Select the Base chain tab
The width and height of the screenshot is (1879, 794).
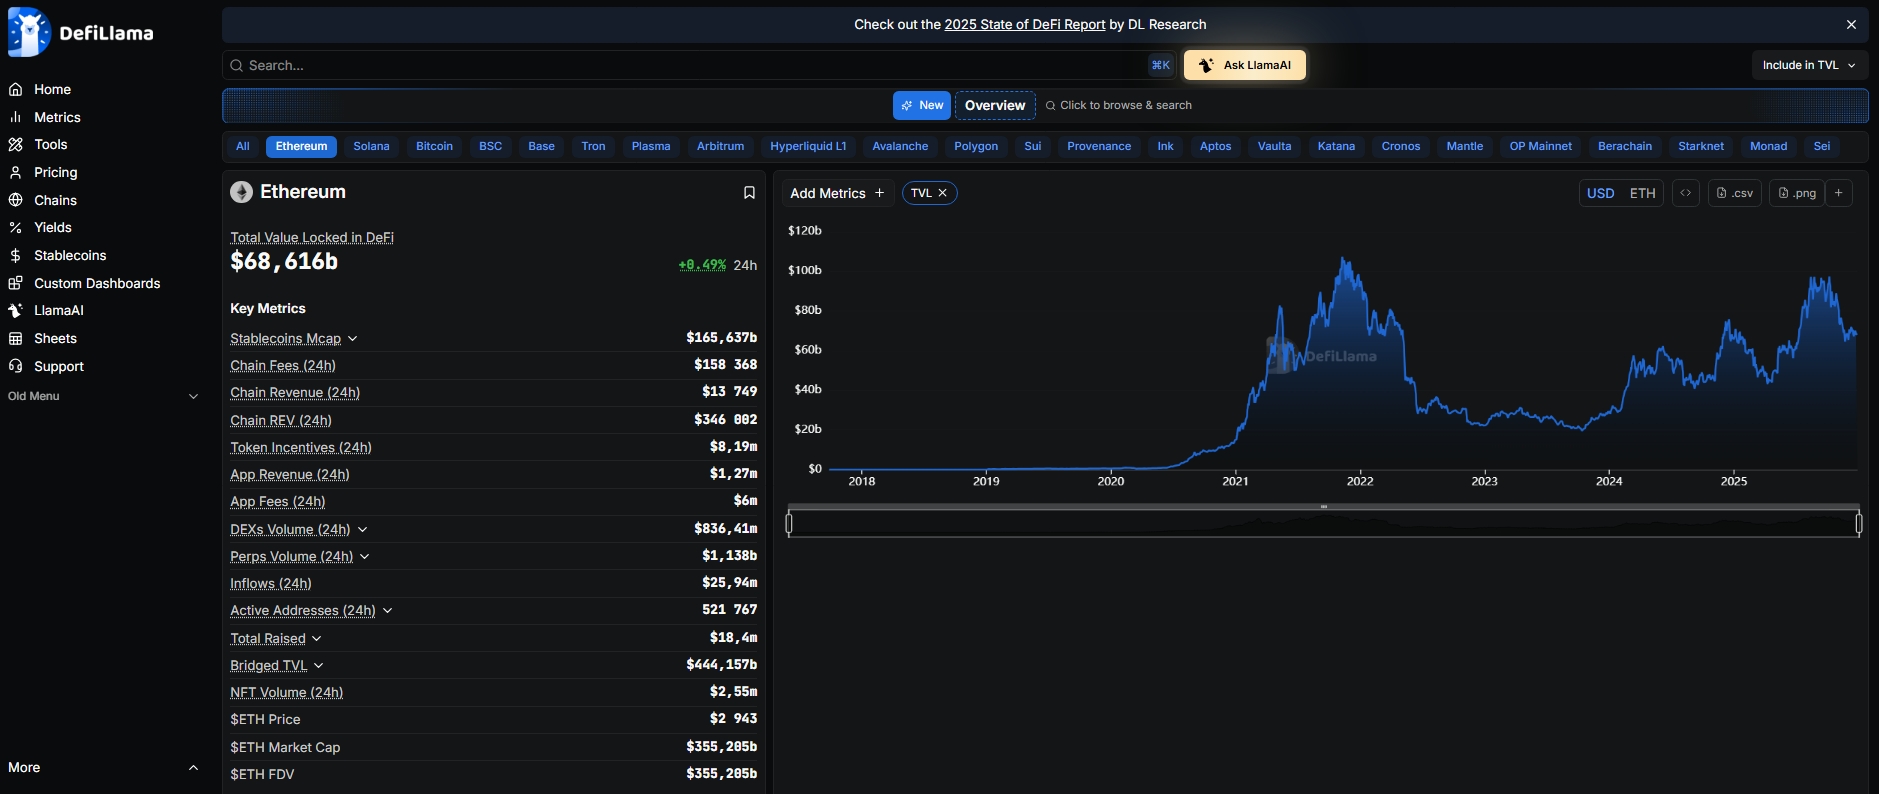click(x=541, y=146)
